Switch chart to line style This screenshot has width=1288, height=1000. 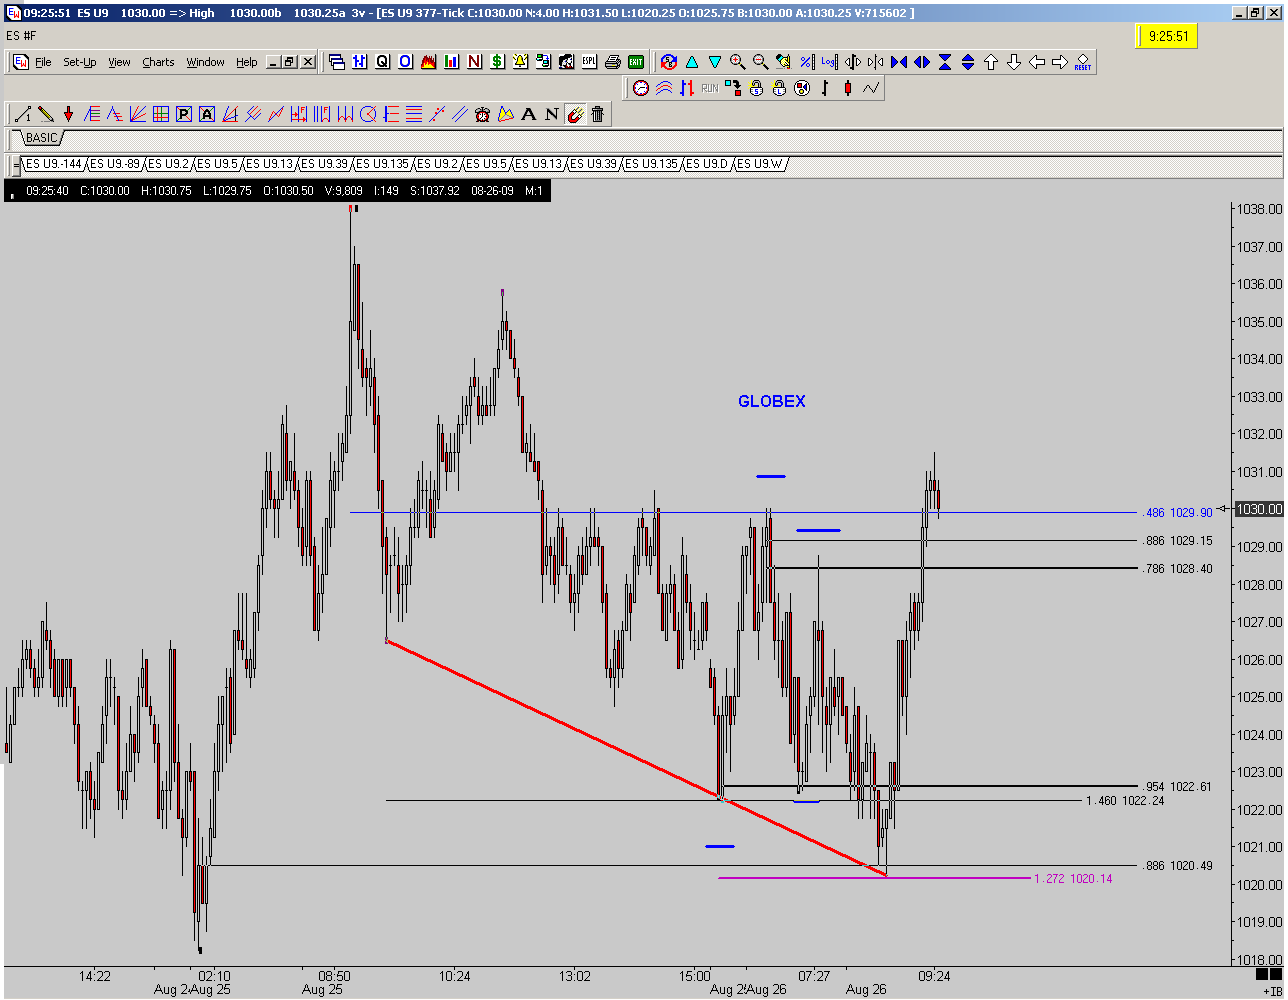point(871,88)
